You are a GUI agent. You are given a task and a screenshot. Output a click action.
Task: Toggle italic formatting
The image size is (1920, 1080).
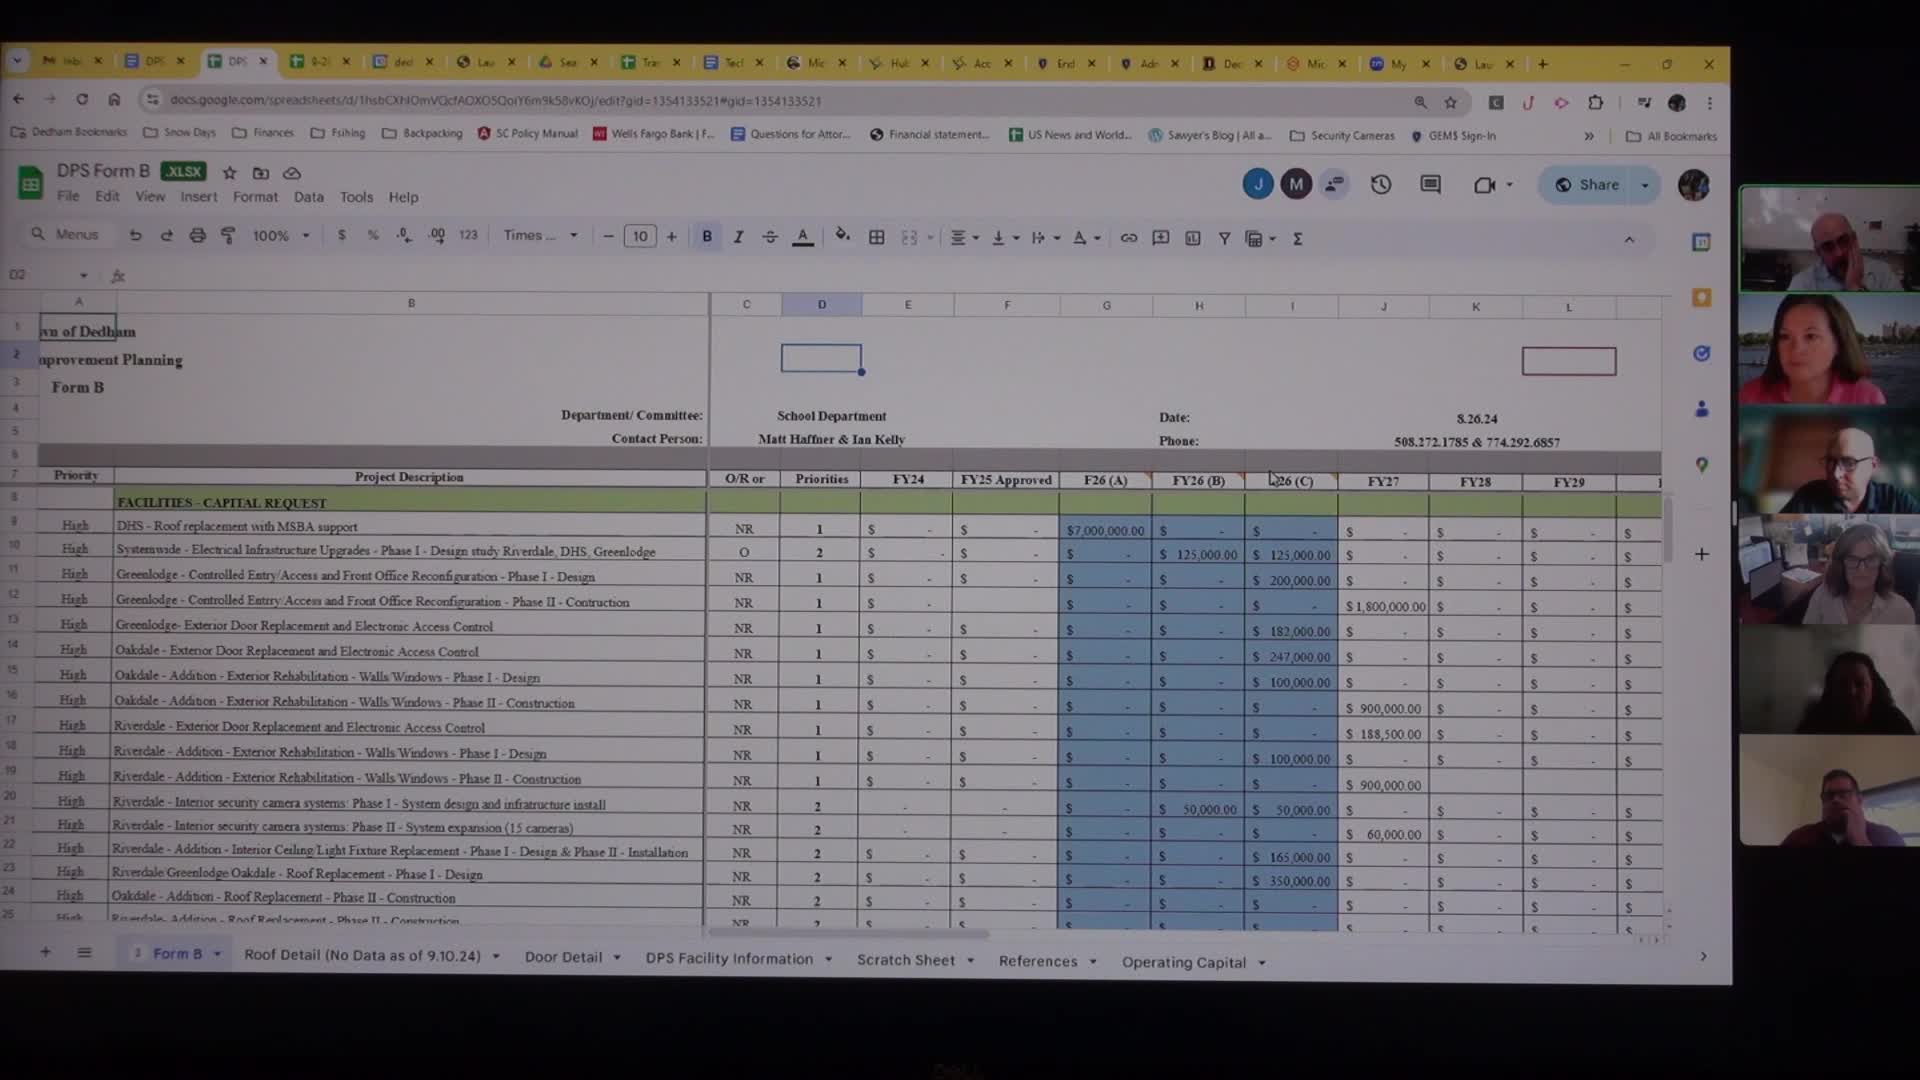tap(738, 237)
